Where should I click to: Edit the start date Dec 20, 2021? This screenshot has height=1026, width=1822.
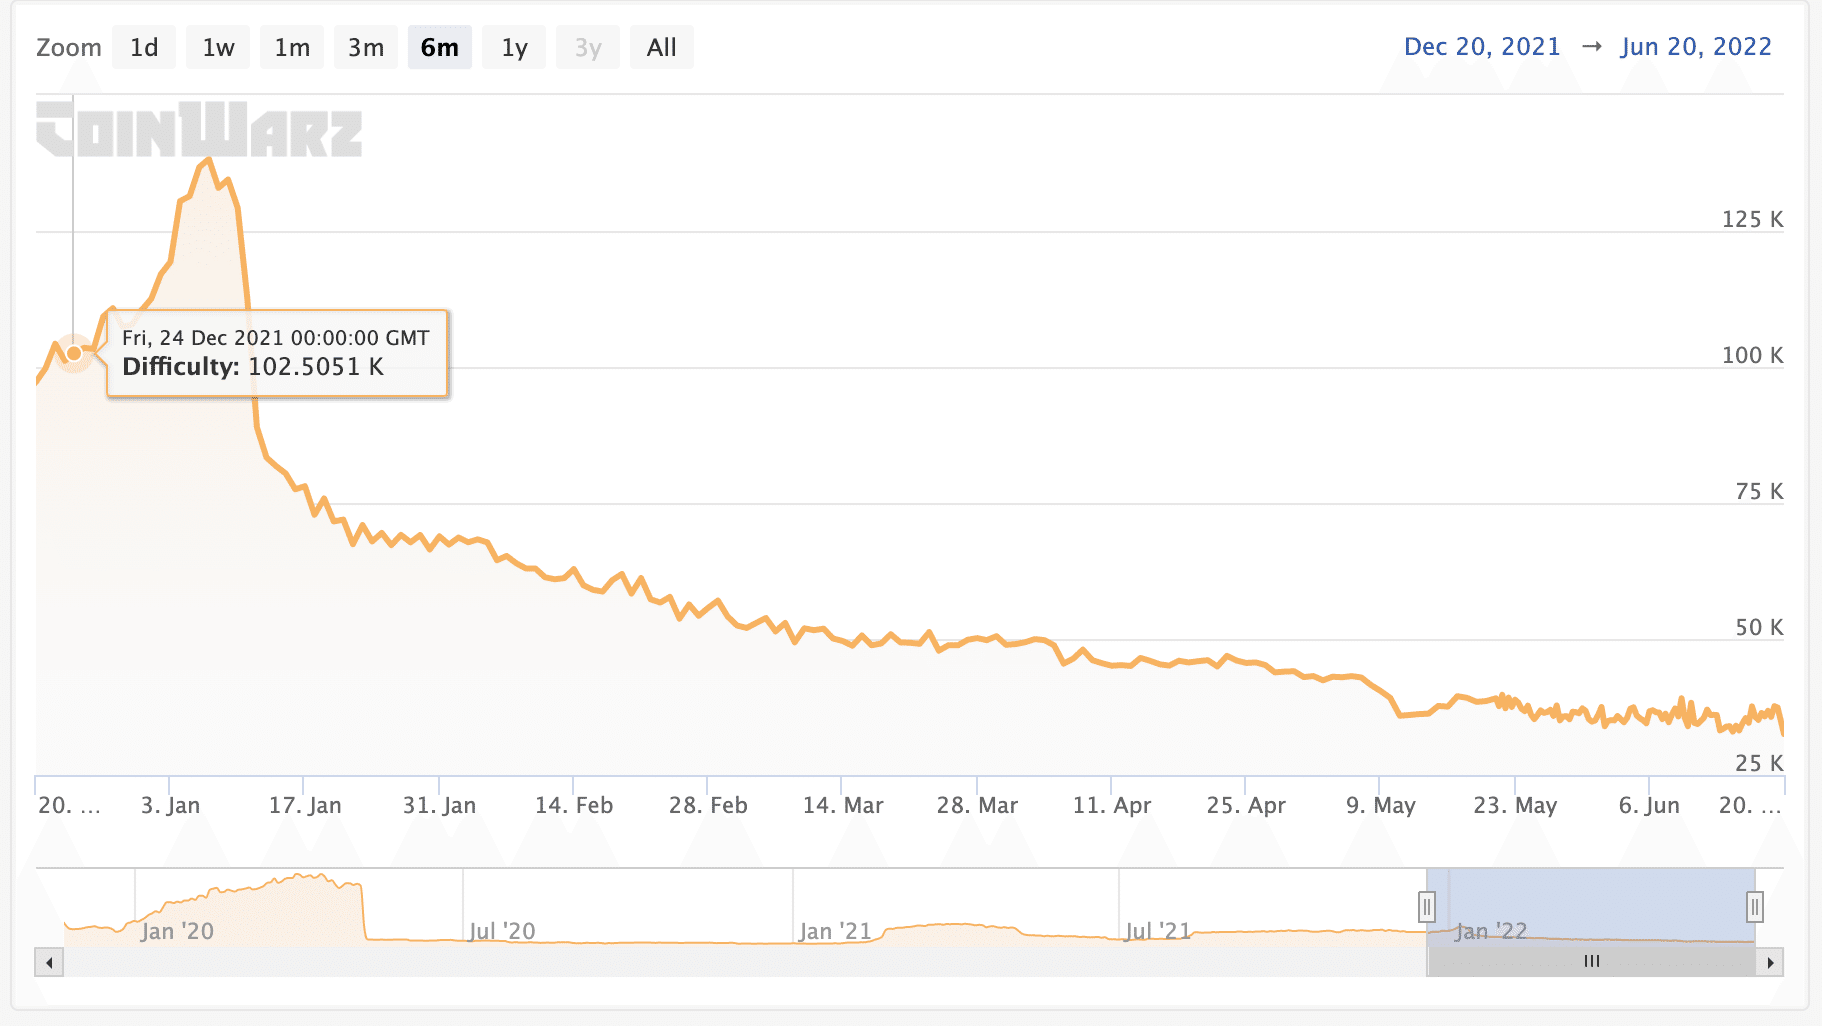pos(1482,47)
